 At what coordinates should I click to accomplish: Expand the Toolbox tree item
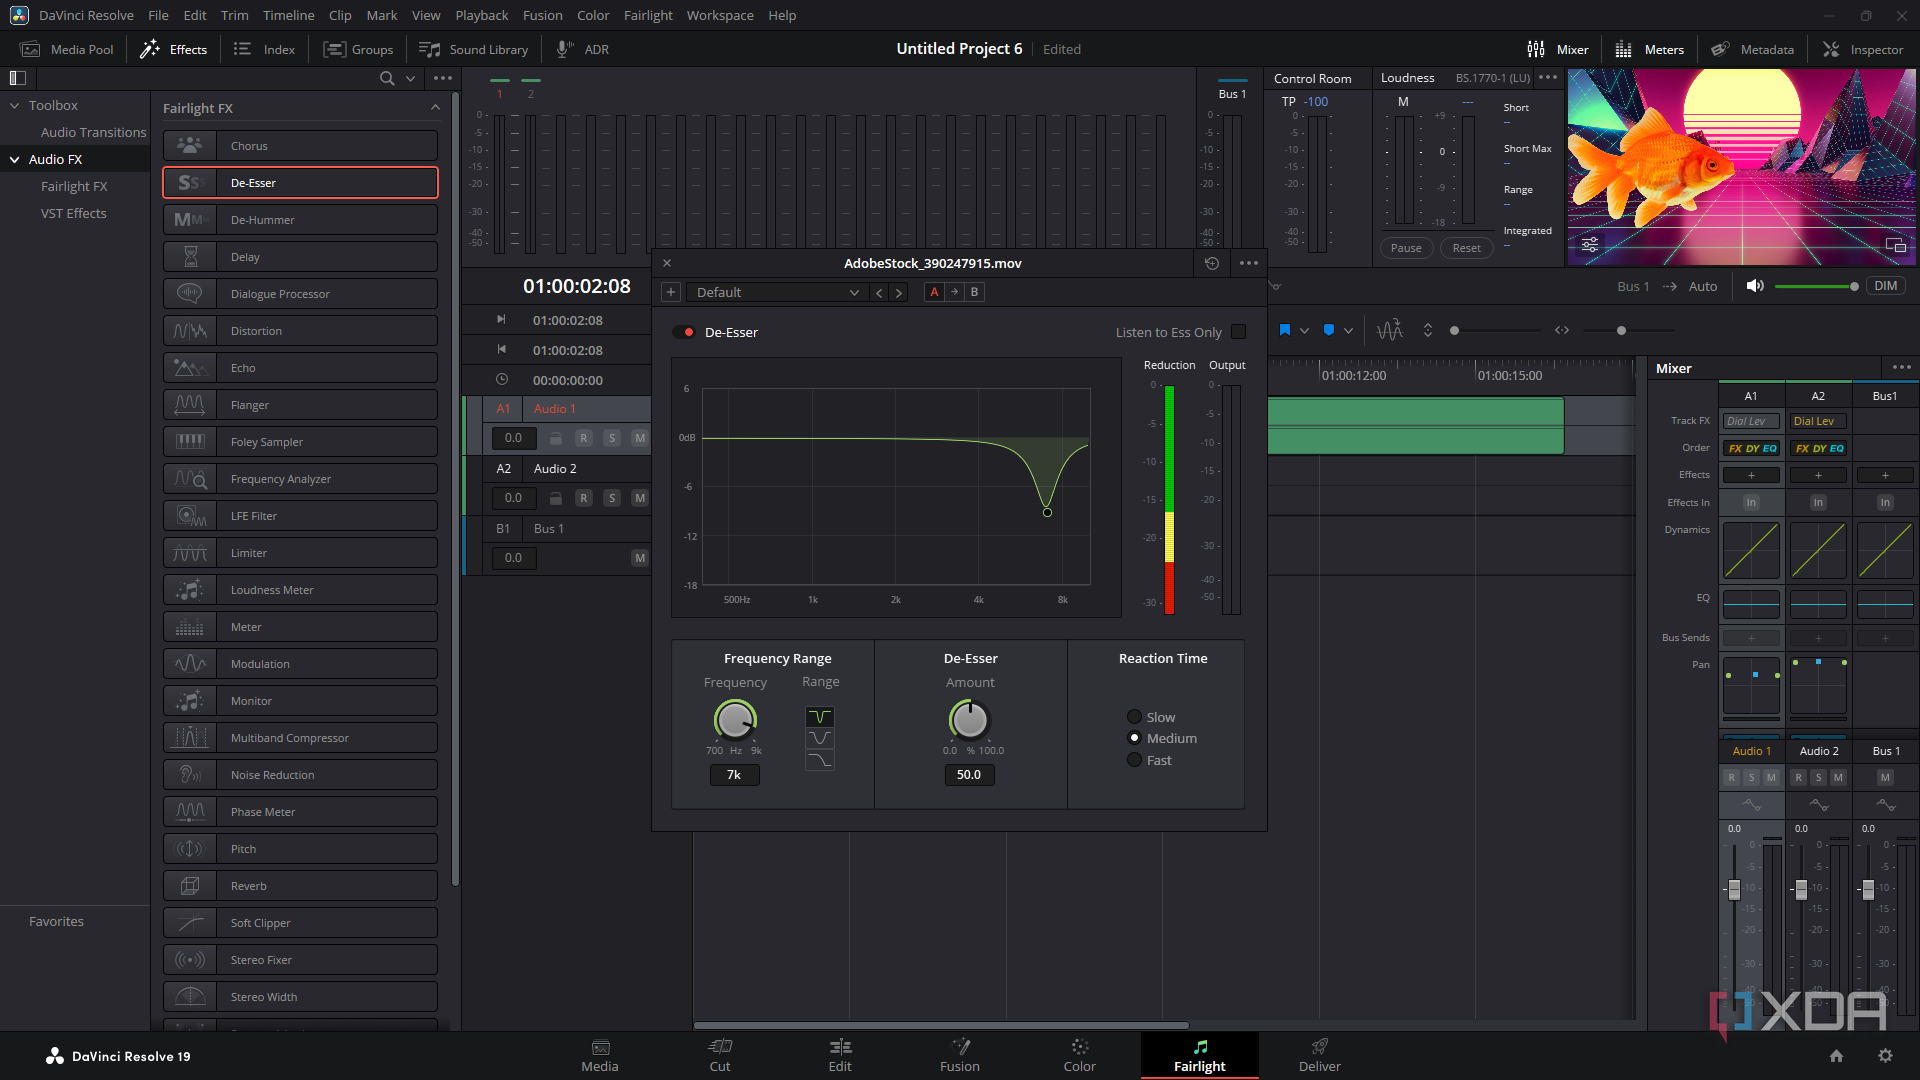15,105
